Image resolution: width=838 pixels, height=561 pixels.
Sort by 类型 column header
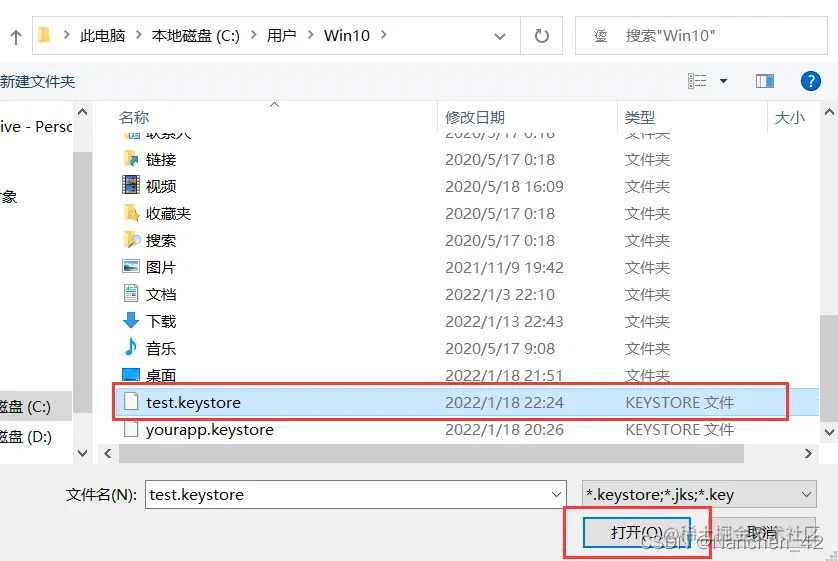[x=640, y=118]
